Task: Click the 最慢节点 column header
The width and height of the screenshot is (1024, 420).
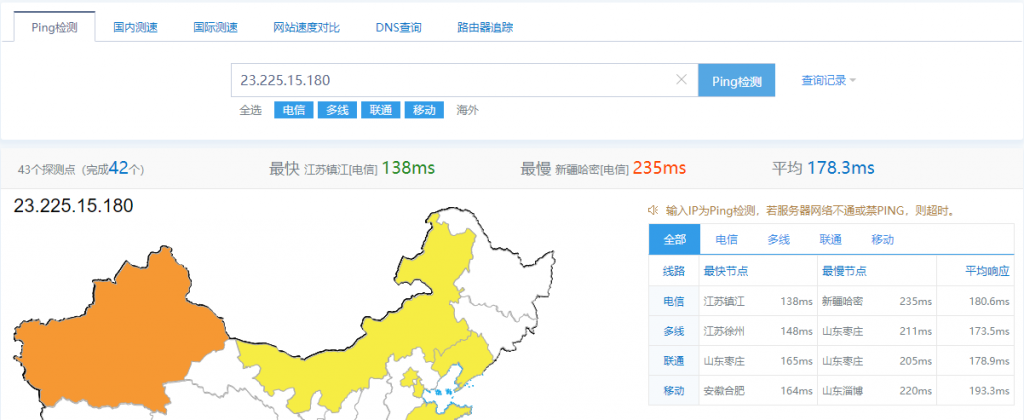Action: (844, 271)
